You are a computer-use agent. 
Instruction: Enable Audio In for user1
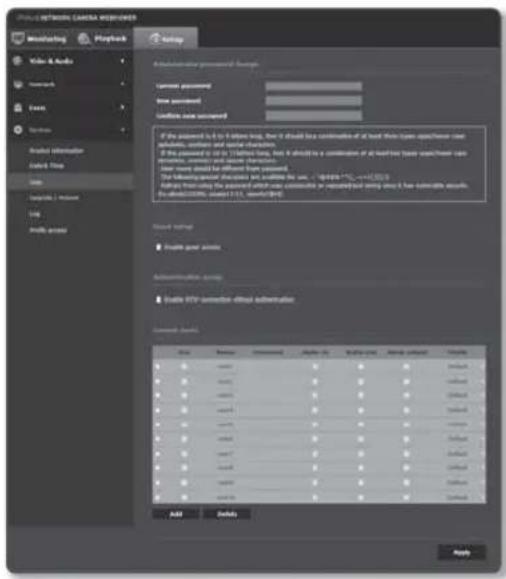coord(315,366)
